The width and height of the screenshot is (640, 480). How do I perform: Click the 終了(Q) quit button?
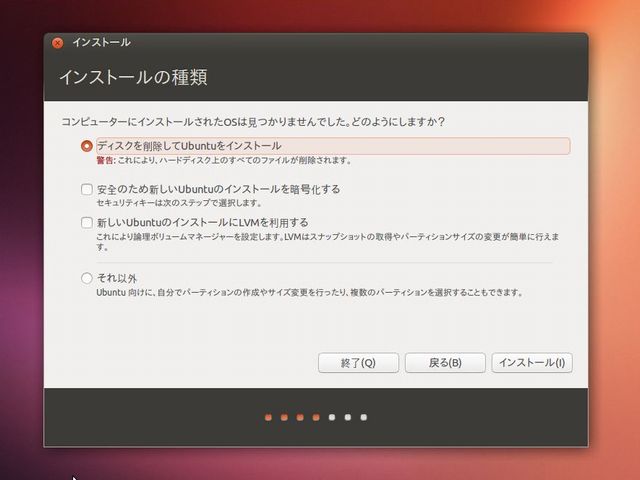358,362
